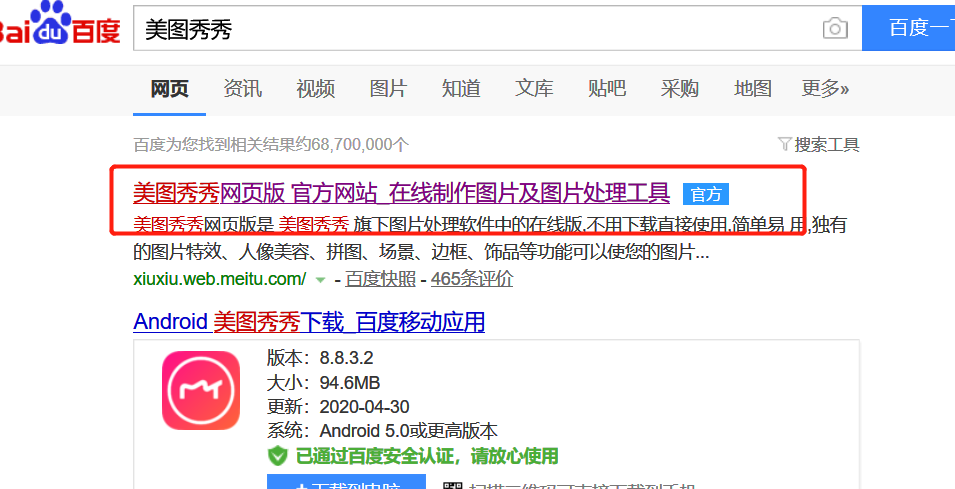Expand the green arrow beside the URL
Screen dimensions: 955x489
(320, 280)
